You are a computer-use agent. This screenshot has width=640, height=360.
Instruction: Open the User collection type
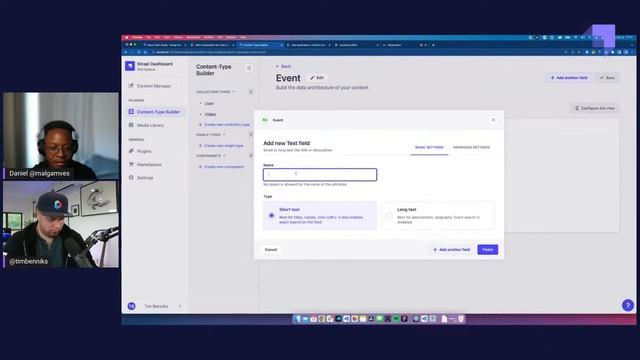pos(209,104)
